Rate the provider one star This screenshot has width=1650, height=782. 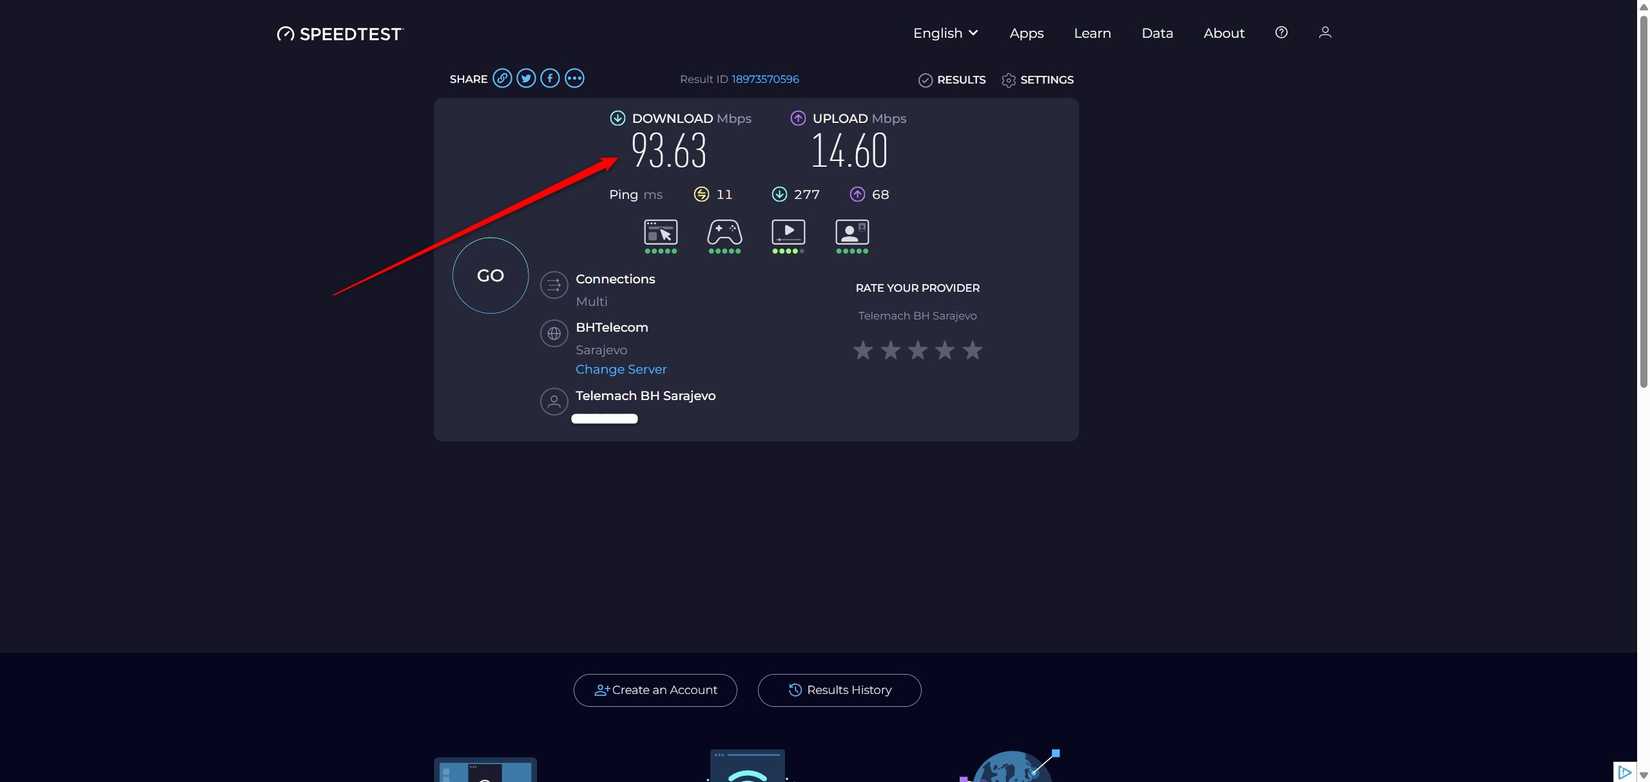click(x=863, y=350)
